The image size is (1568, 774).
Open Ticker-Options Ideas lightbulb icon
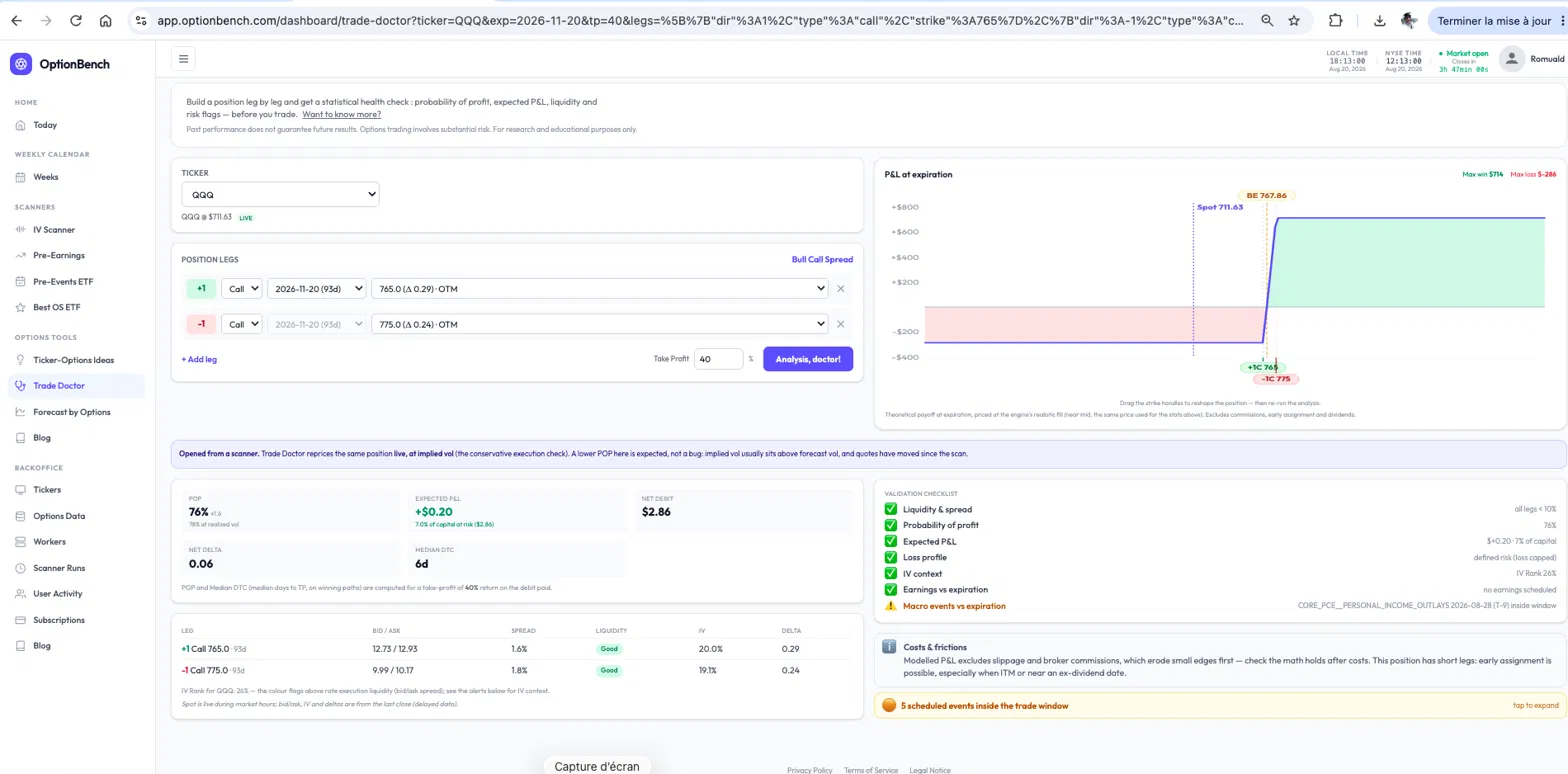click(22, 359)
